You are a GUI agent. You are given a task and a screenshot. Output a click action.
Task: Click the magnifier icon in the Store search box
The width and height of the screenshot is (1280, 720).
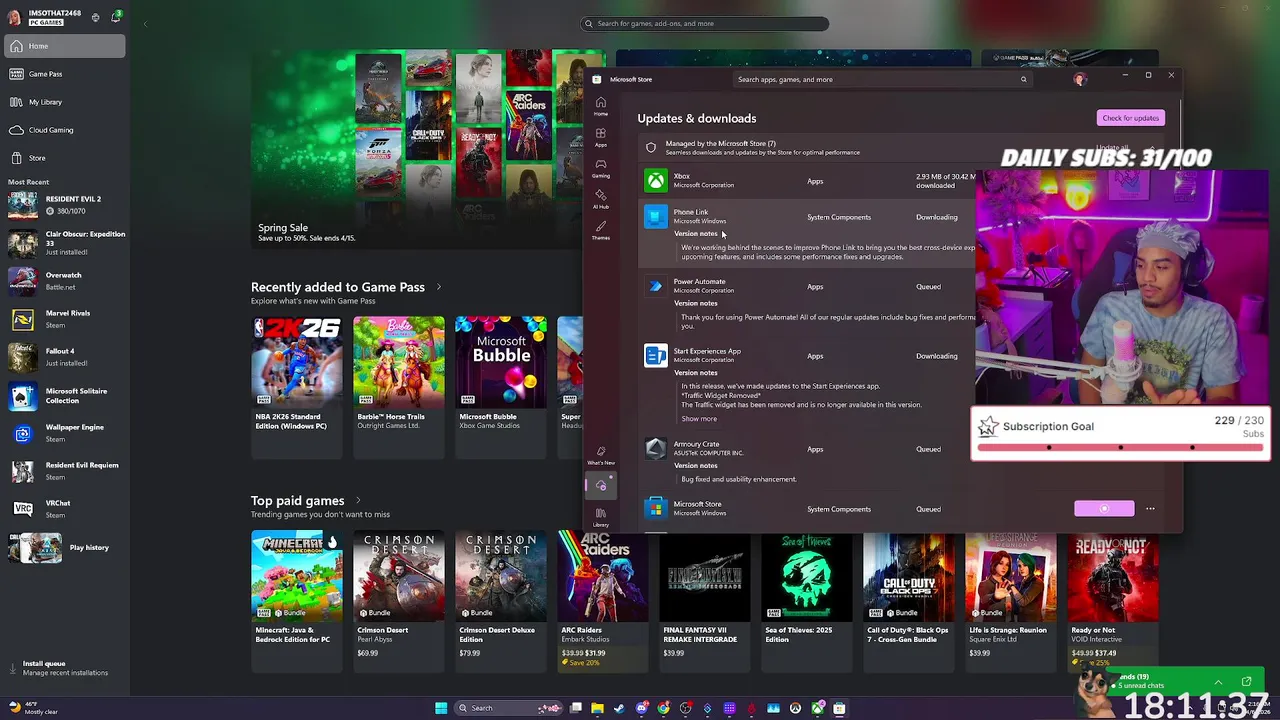pos(1023,79)
